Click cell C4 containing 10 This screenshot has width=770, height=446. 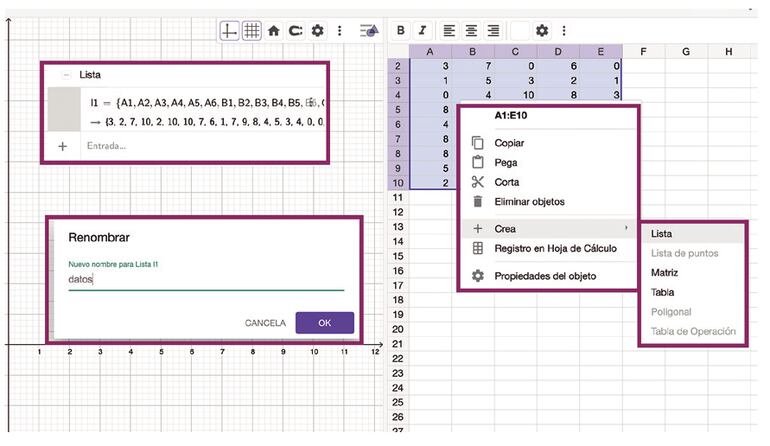pos(516,95)
